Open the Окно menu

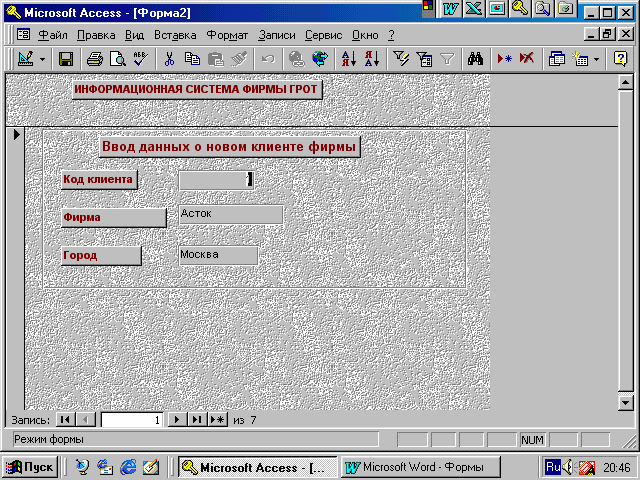365,36
